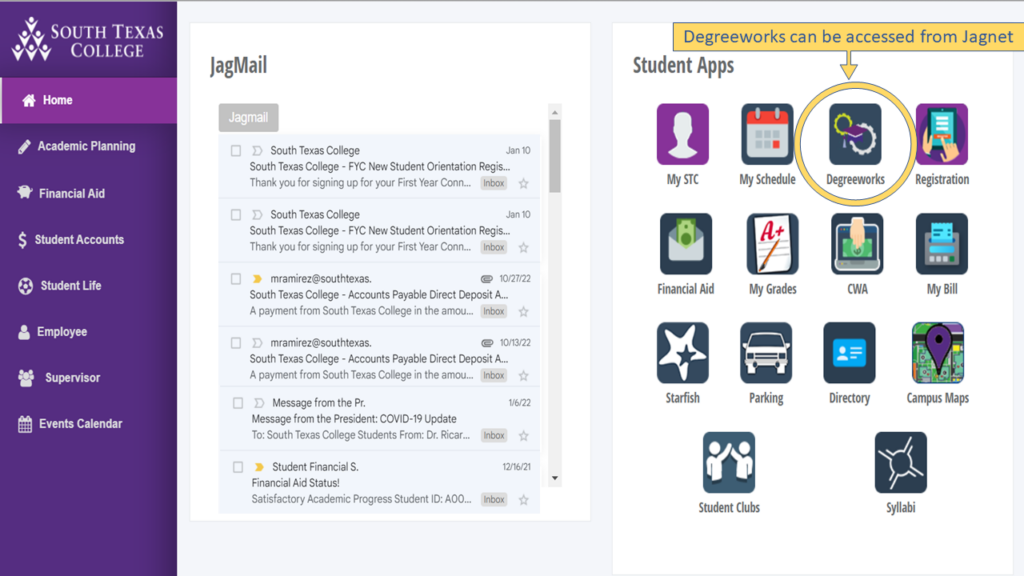Open the Registration app icon
This screenshot has height=576, width=1024.
(942, 135)
